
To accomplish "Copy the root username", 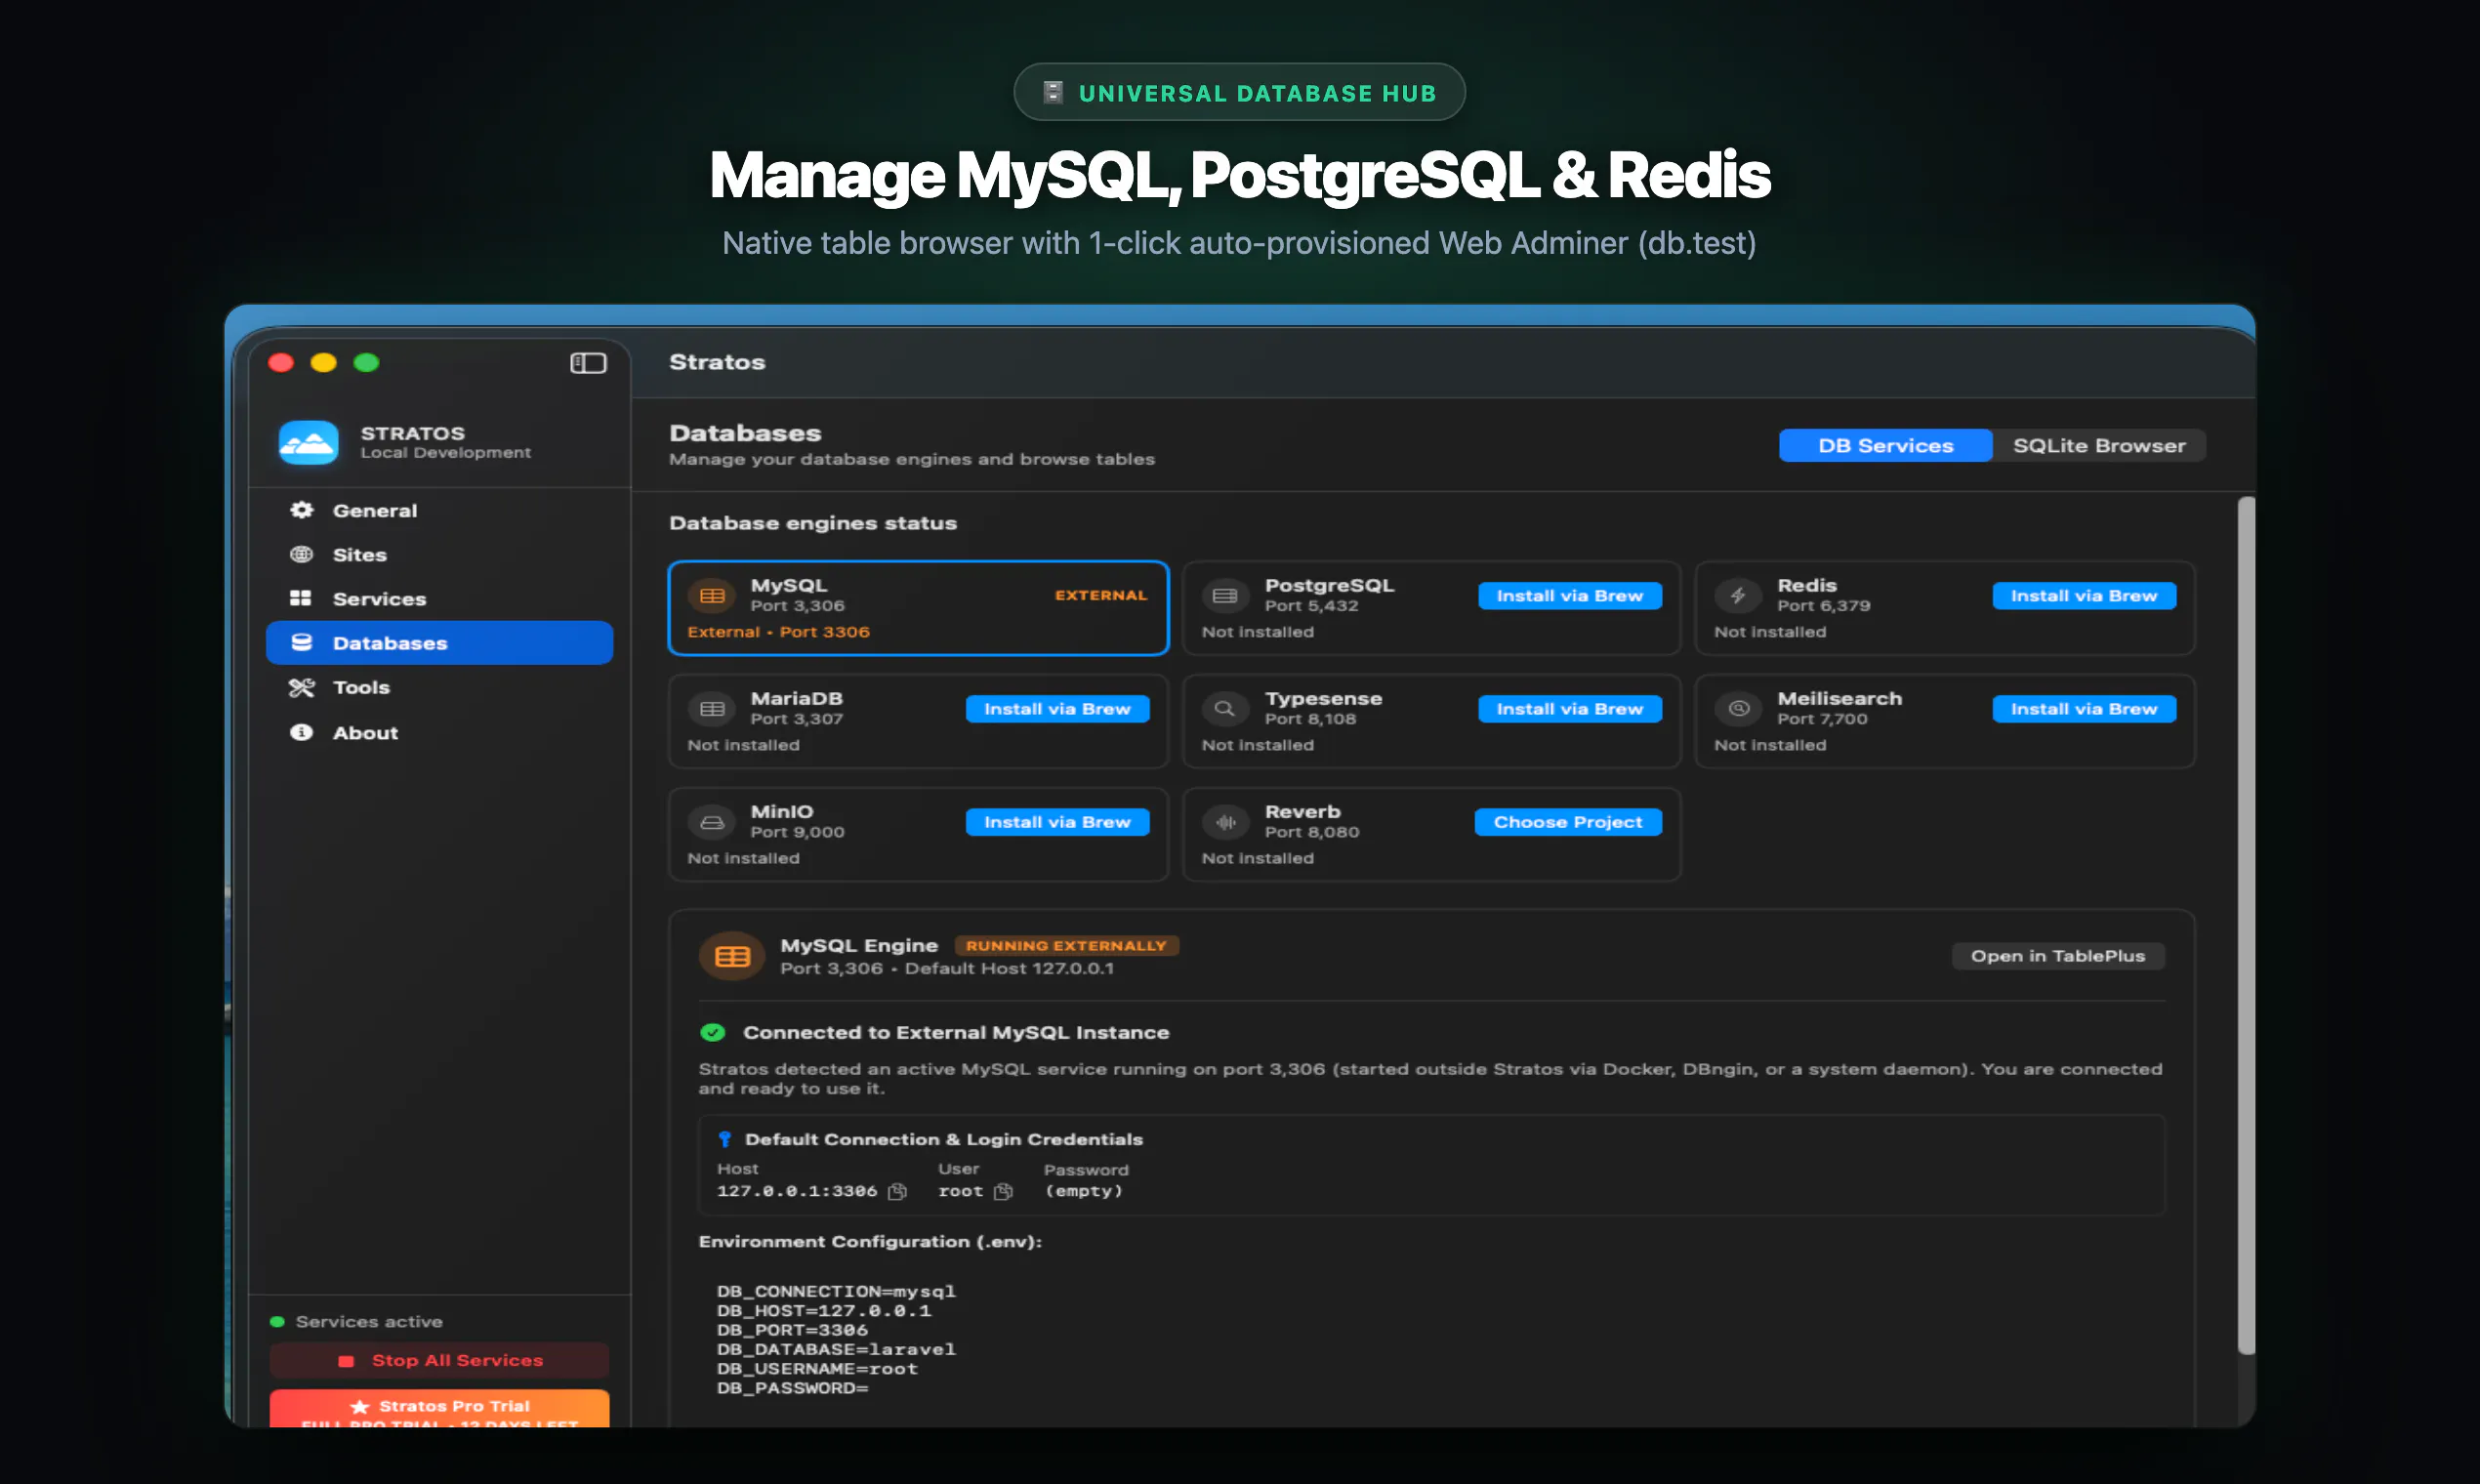I will (x=1004, y=1191).
